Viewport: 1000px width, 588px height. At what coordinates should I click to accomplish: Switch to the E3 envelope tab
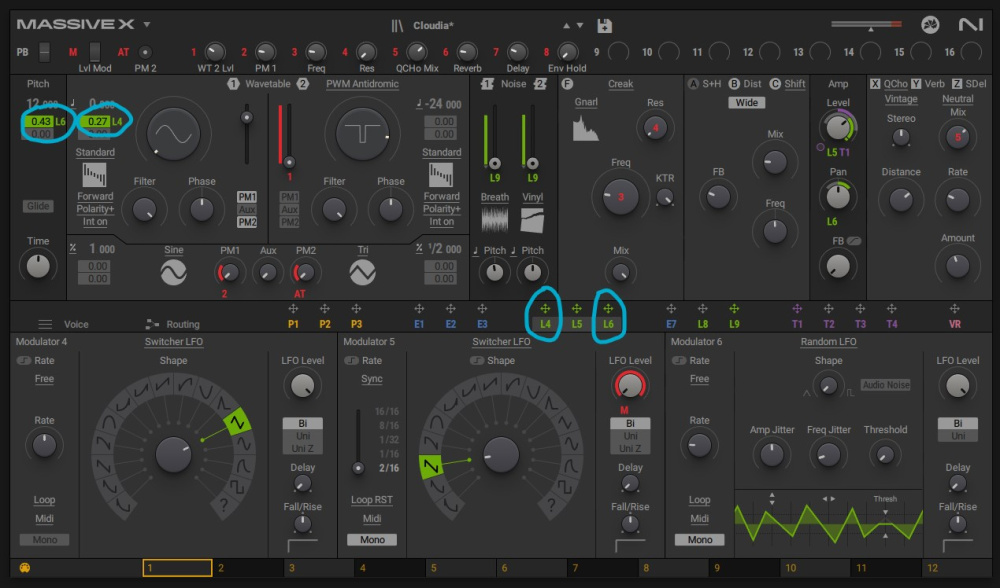tap(482, 324)
